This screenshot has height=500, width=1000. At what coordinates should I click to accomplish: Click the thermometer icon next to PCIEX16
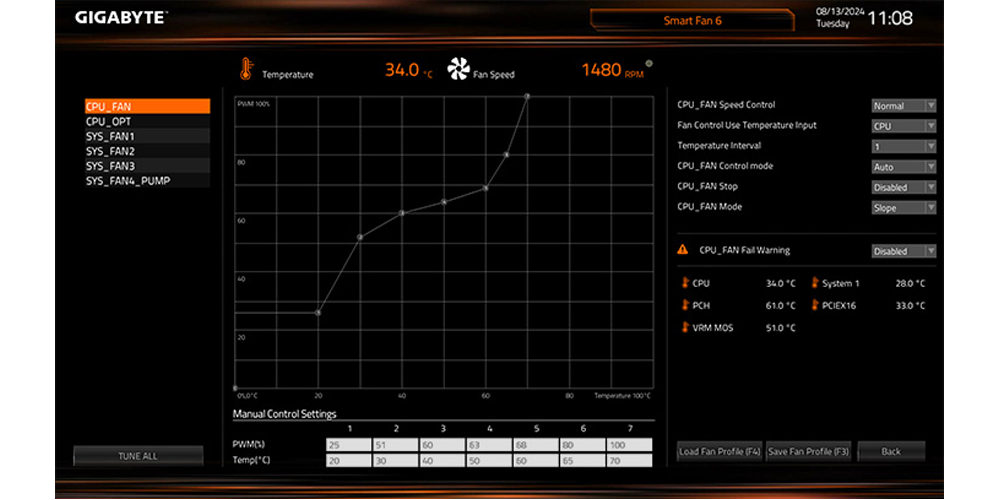[815, 305]
